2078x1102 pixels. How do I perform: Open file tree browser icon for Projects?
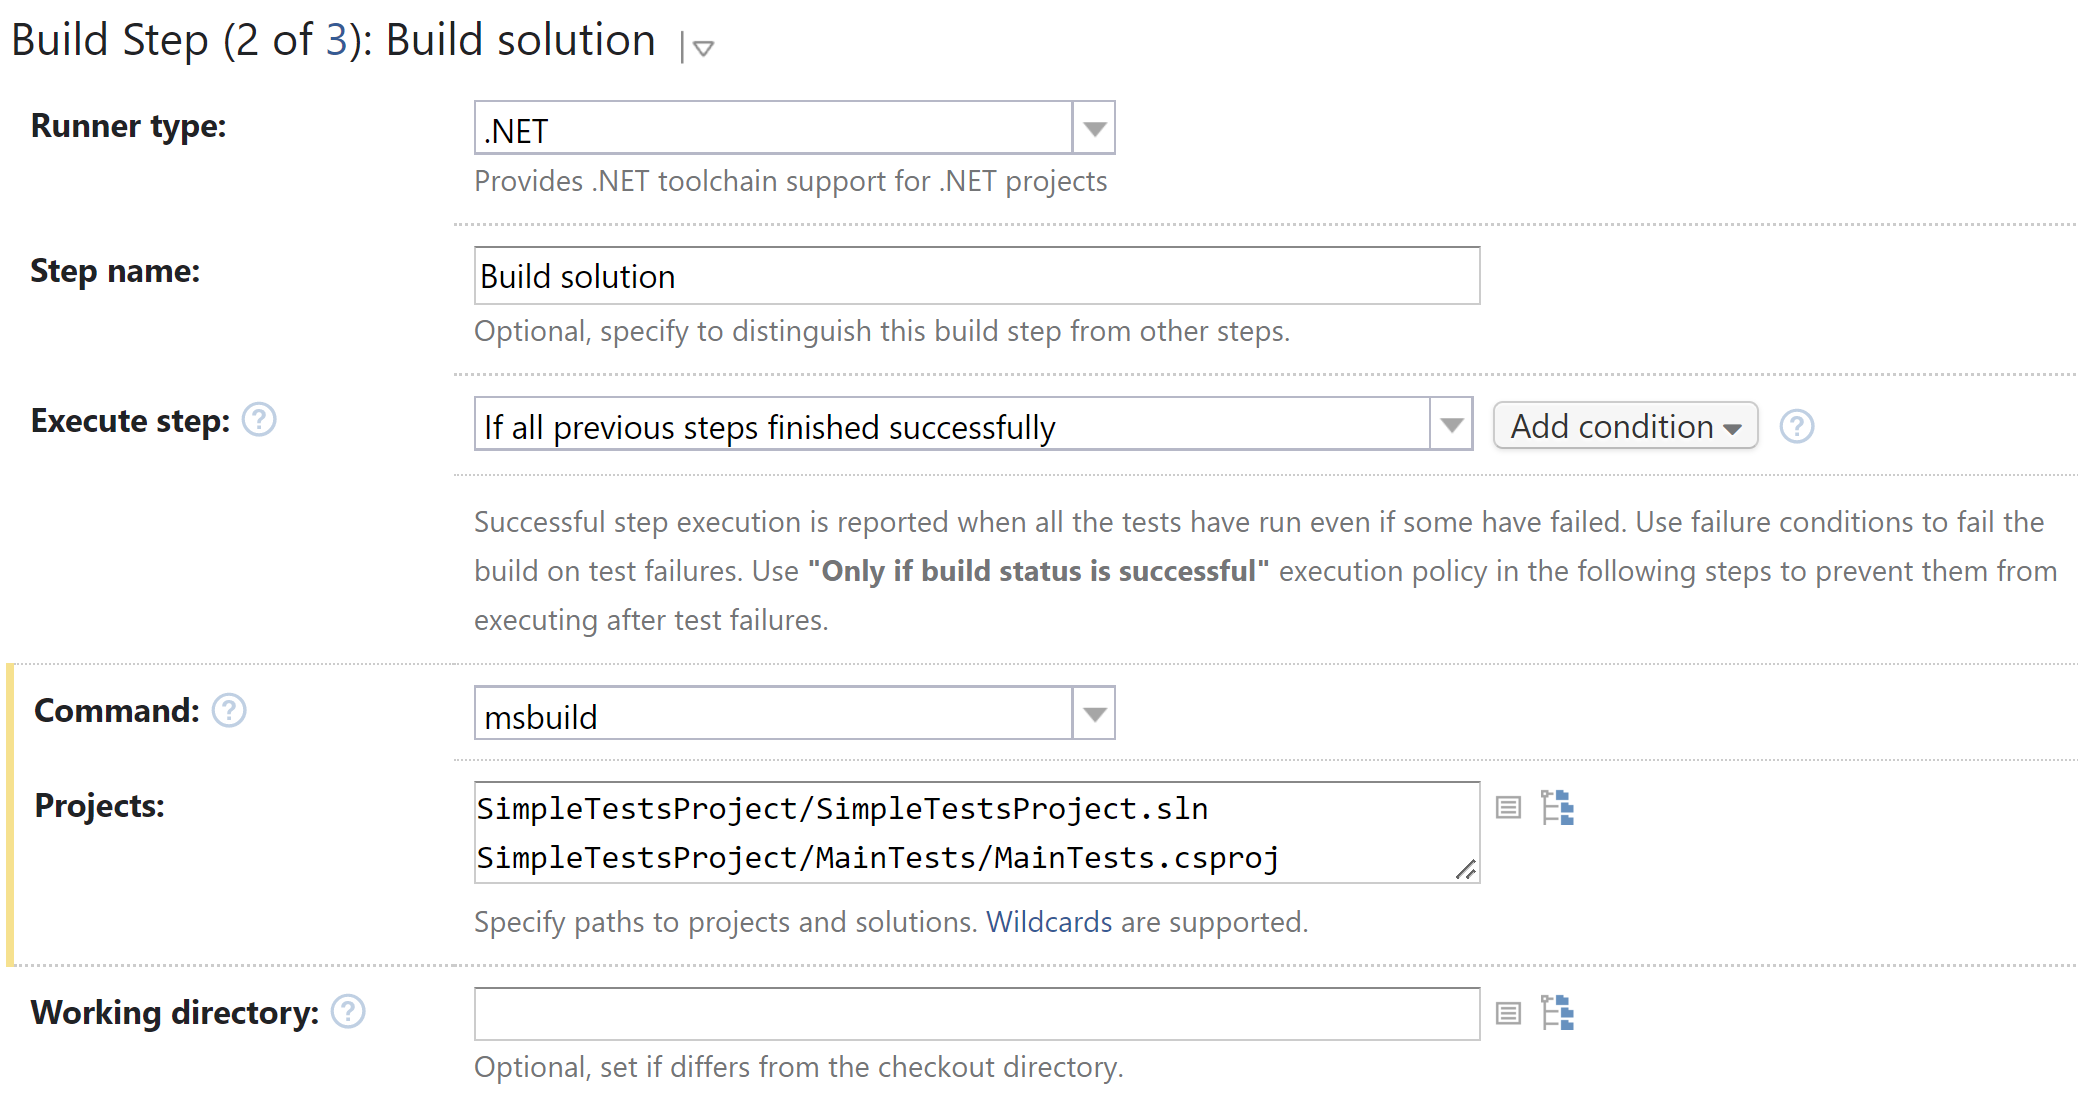1557,807
